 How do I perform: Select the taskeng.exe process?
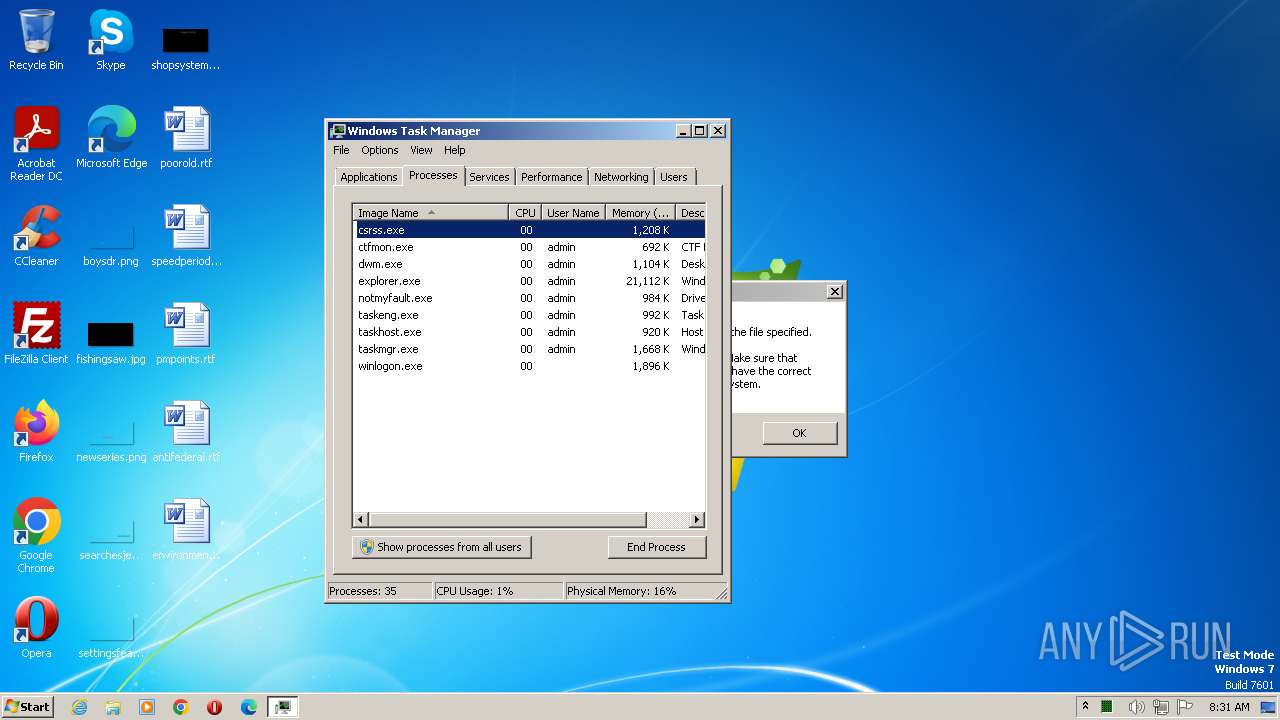click(529, 315)
